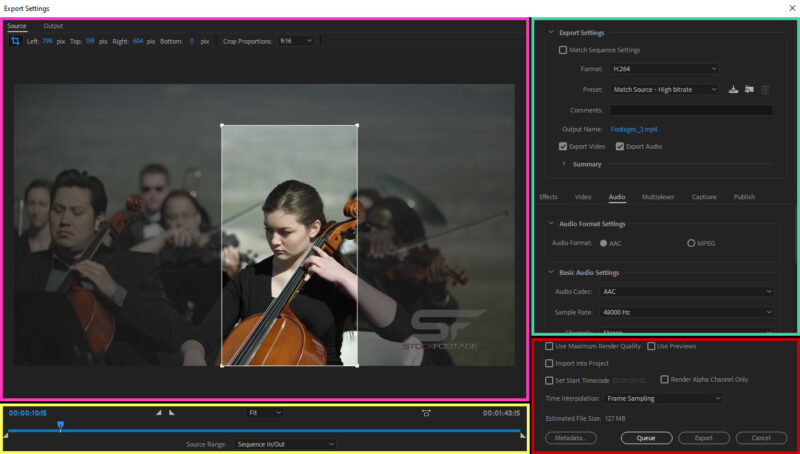Viewport: 800px width, 454px height.
Task: Open the Captions tab
Action: point(704,197)
